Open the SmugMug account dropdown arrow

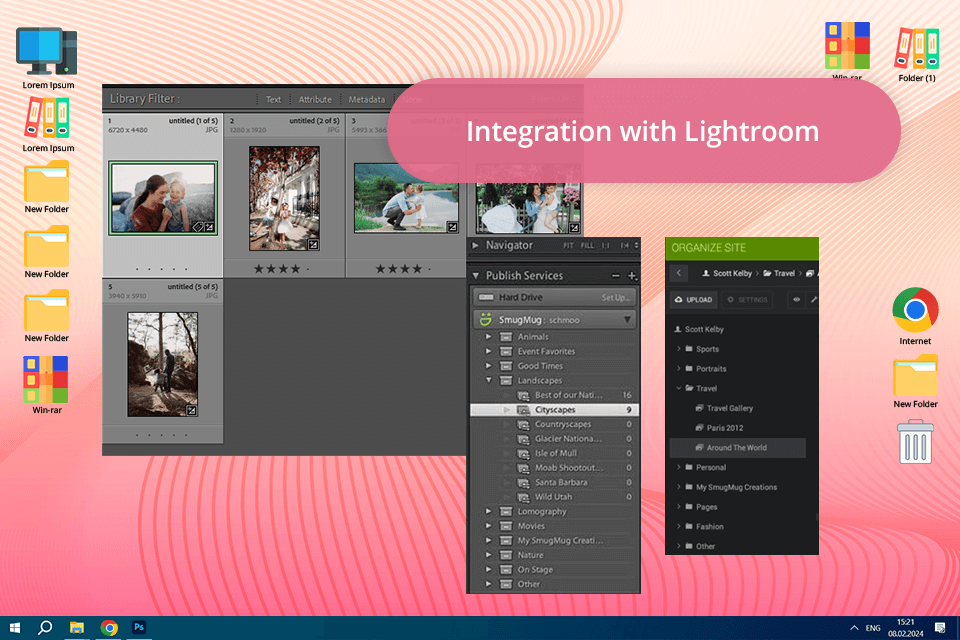coord(627,320)
